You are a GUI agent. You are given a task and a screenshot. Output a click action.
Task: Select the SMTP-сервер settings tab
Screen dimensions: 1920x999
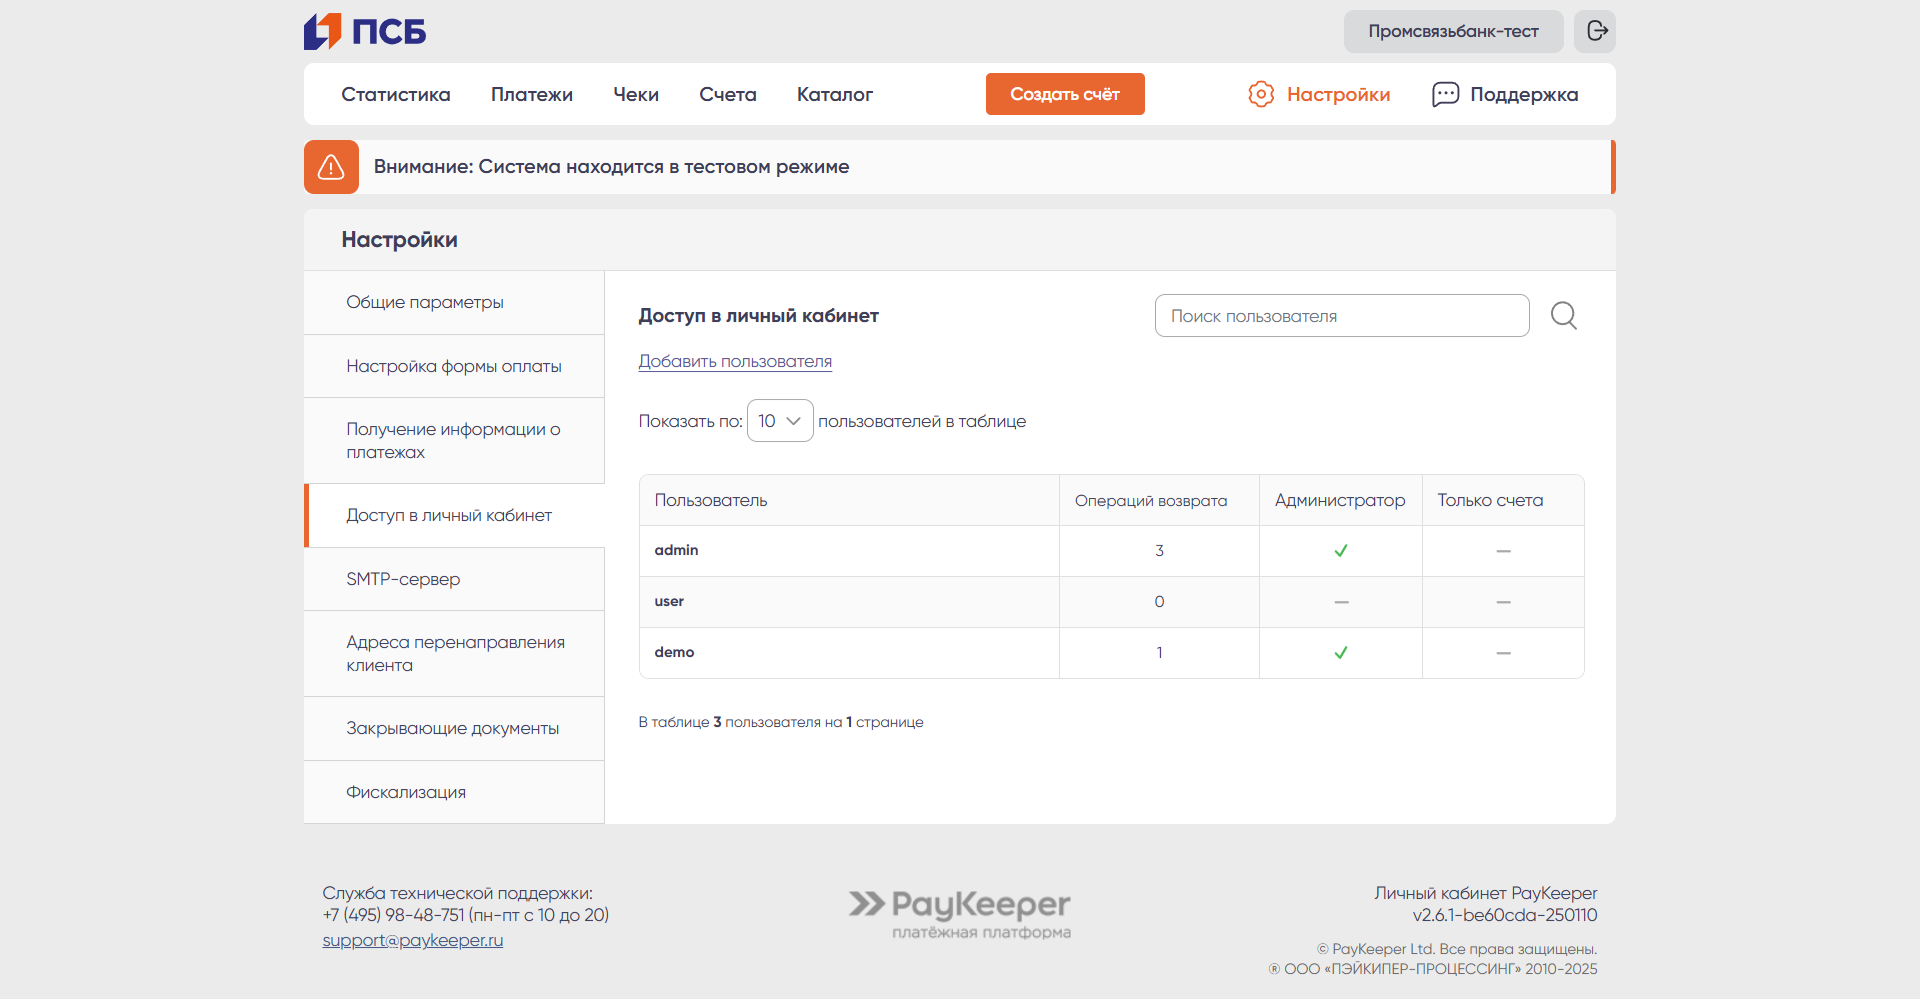click(403, 579)
